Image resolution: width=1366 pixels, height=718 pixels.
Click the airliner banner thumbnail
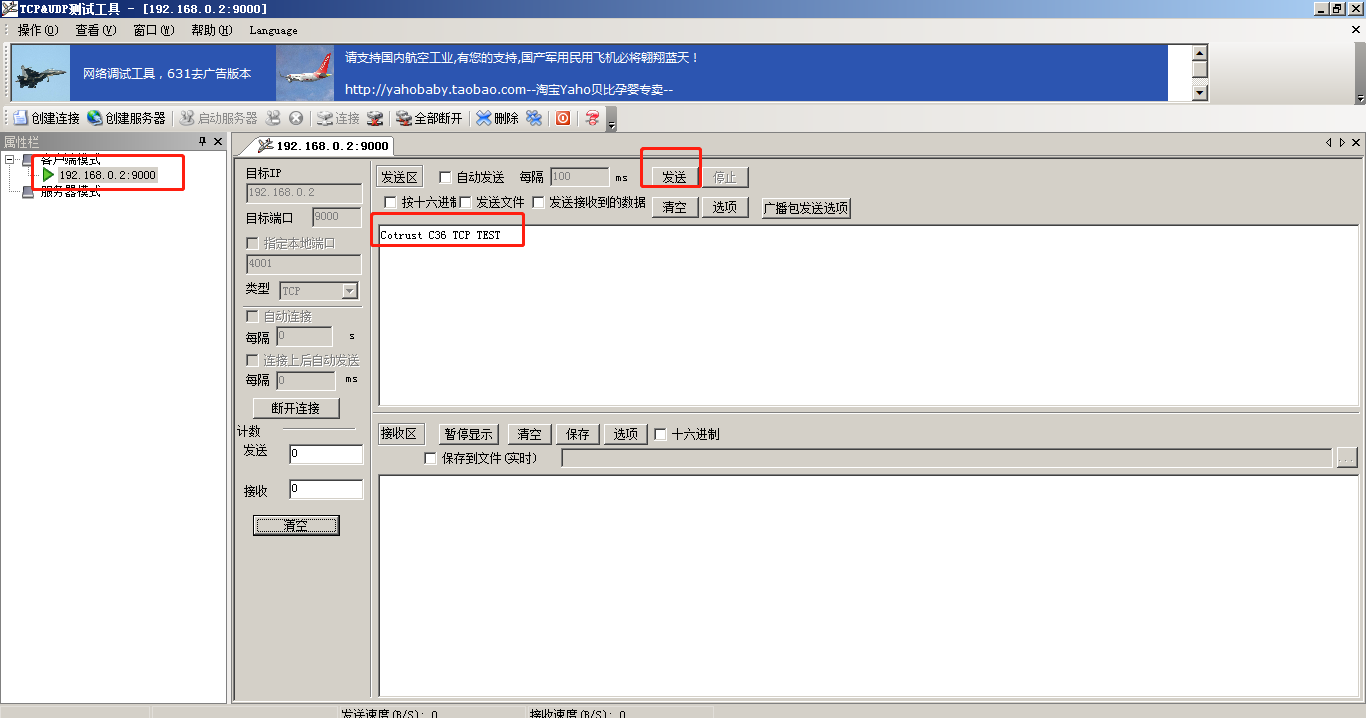click(x=305, y=72)
